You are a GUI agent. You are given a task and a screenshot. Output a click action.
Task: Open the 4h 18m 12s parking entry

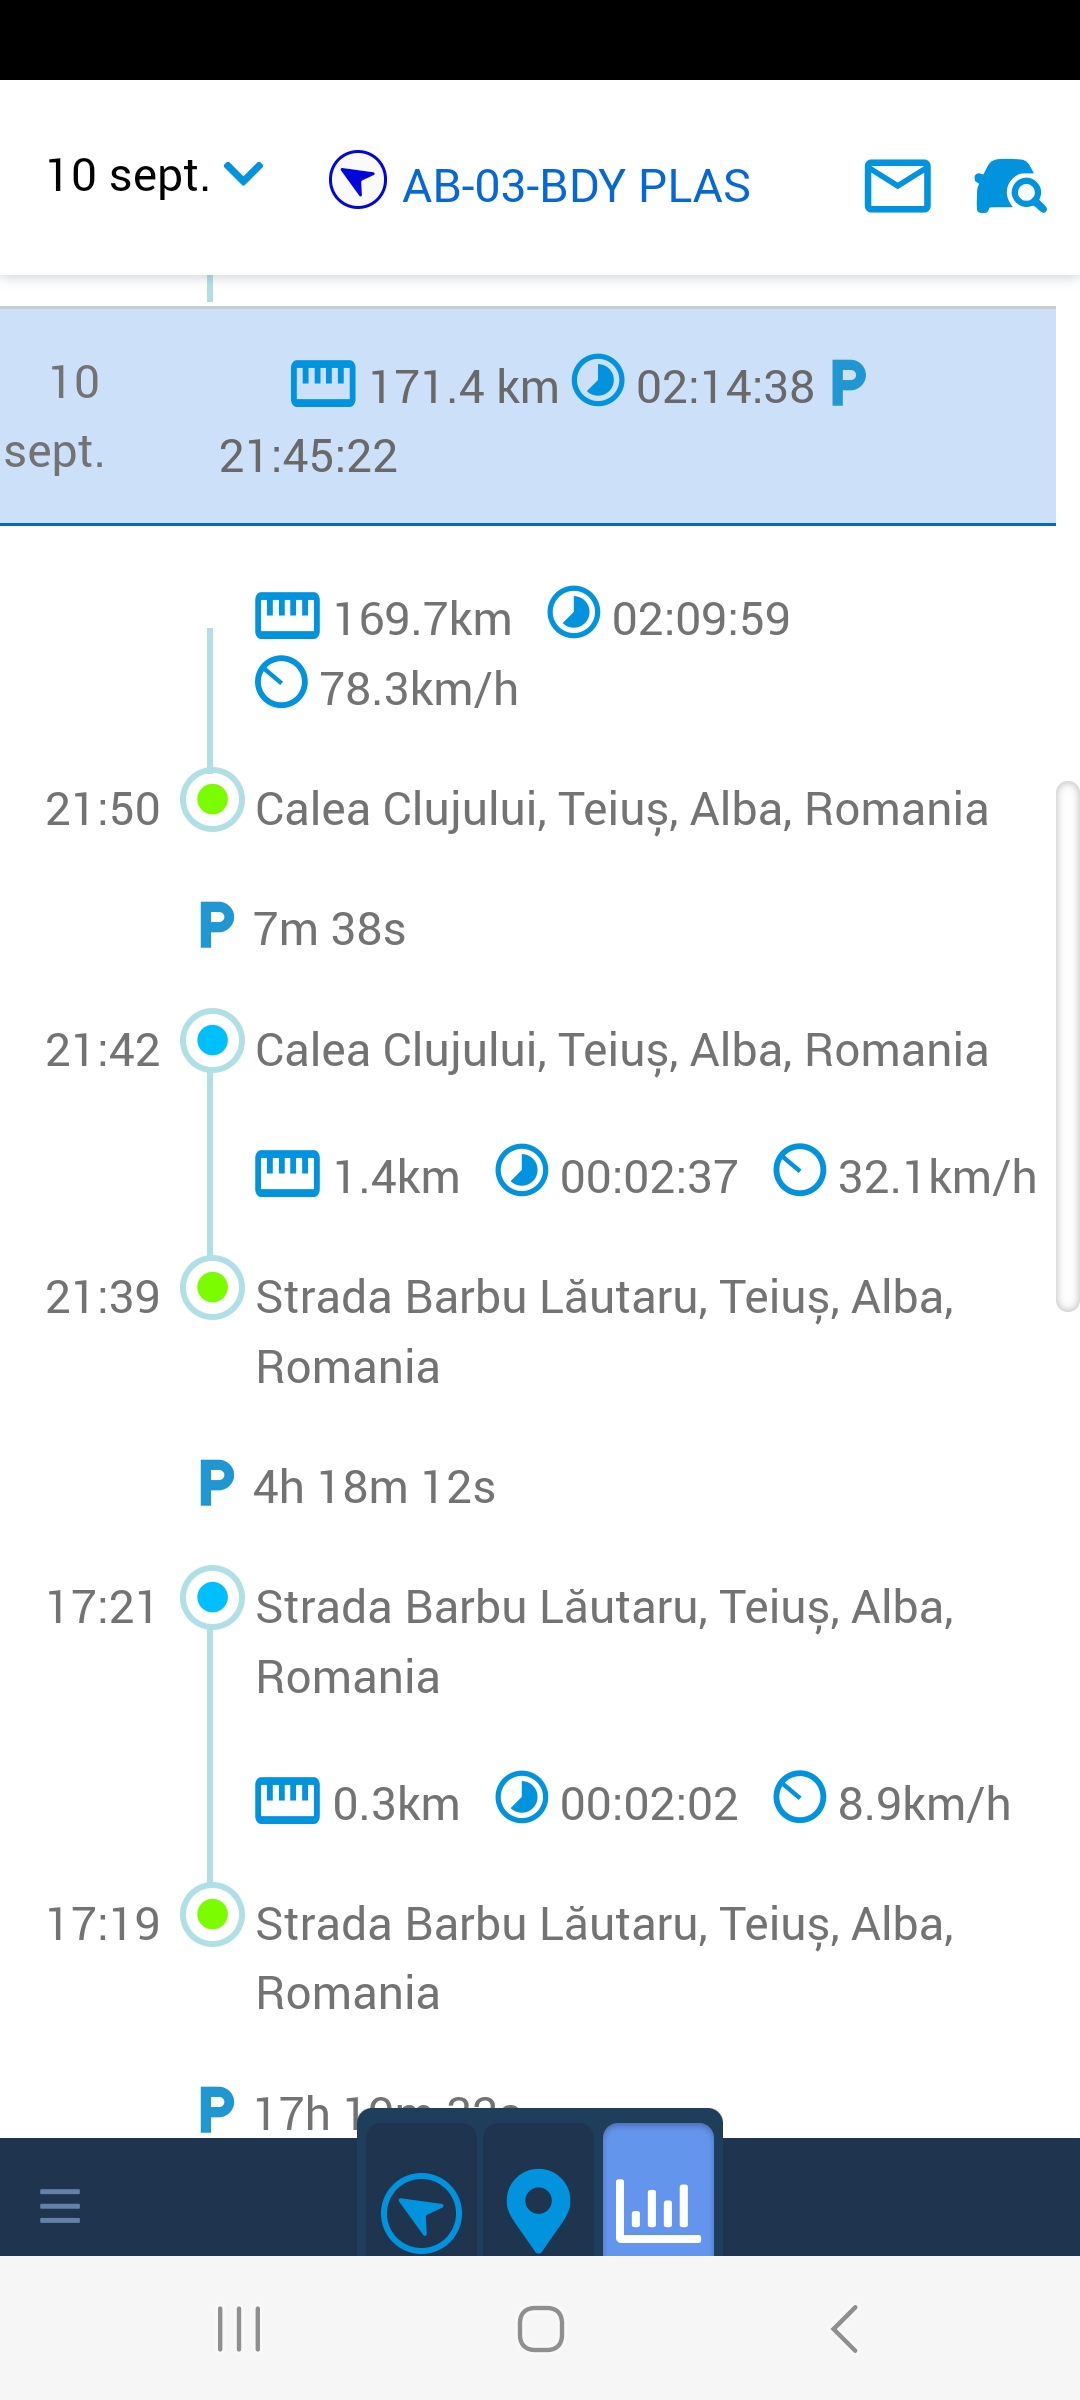(373, 1487)
